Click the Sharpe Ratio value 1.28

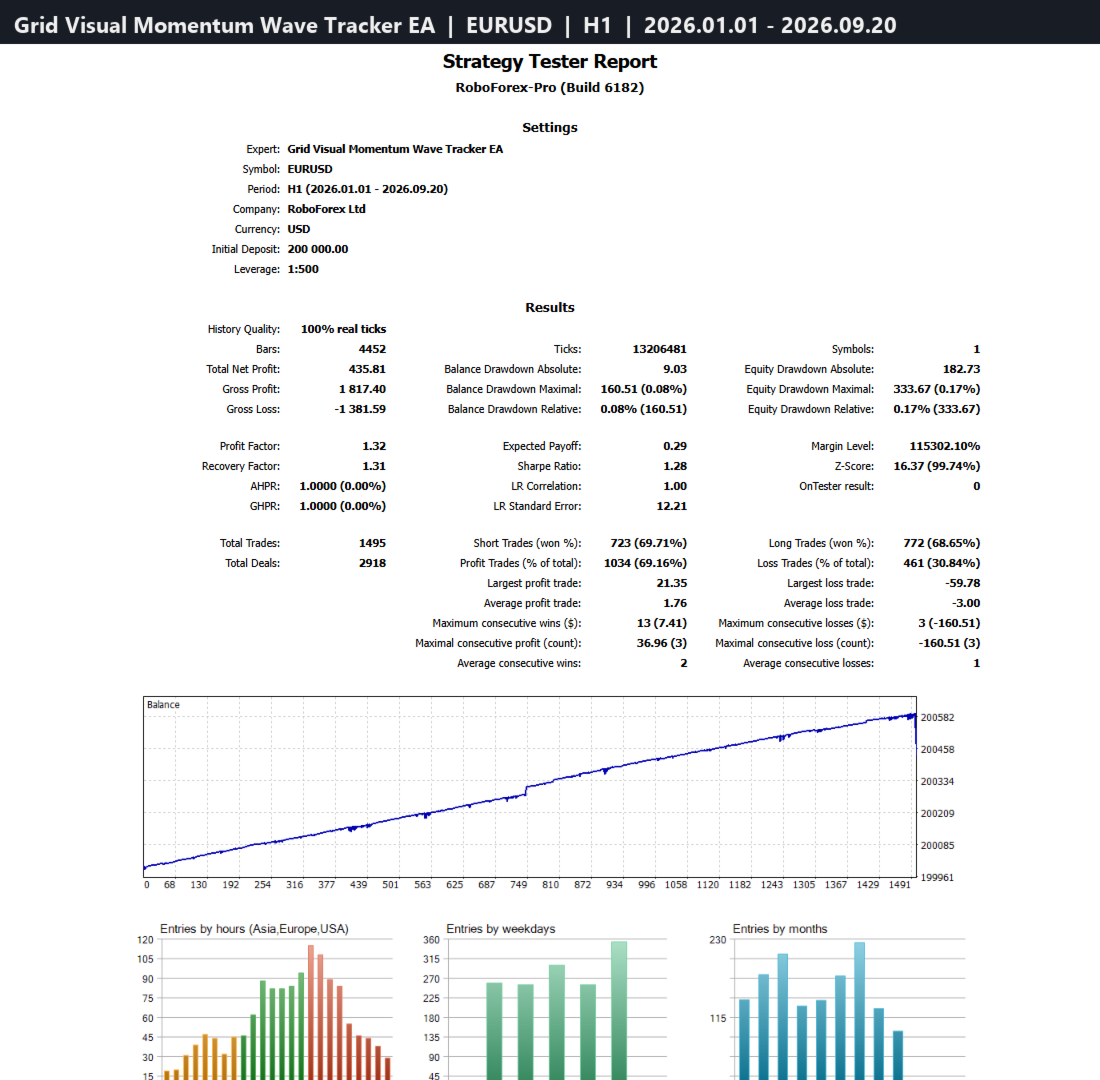pyautogui.click(x=675, y=466)
